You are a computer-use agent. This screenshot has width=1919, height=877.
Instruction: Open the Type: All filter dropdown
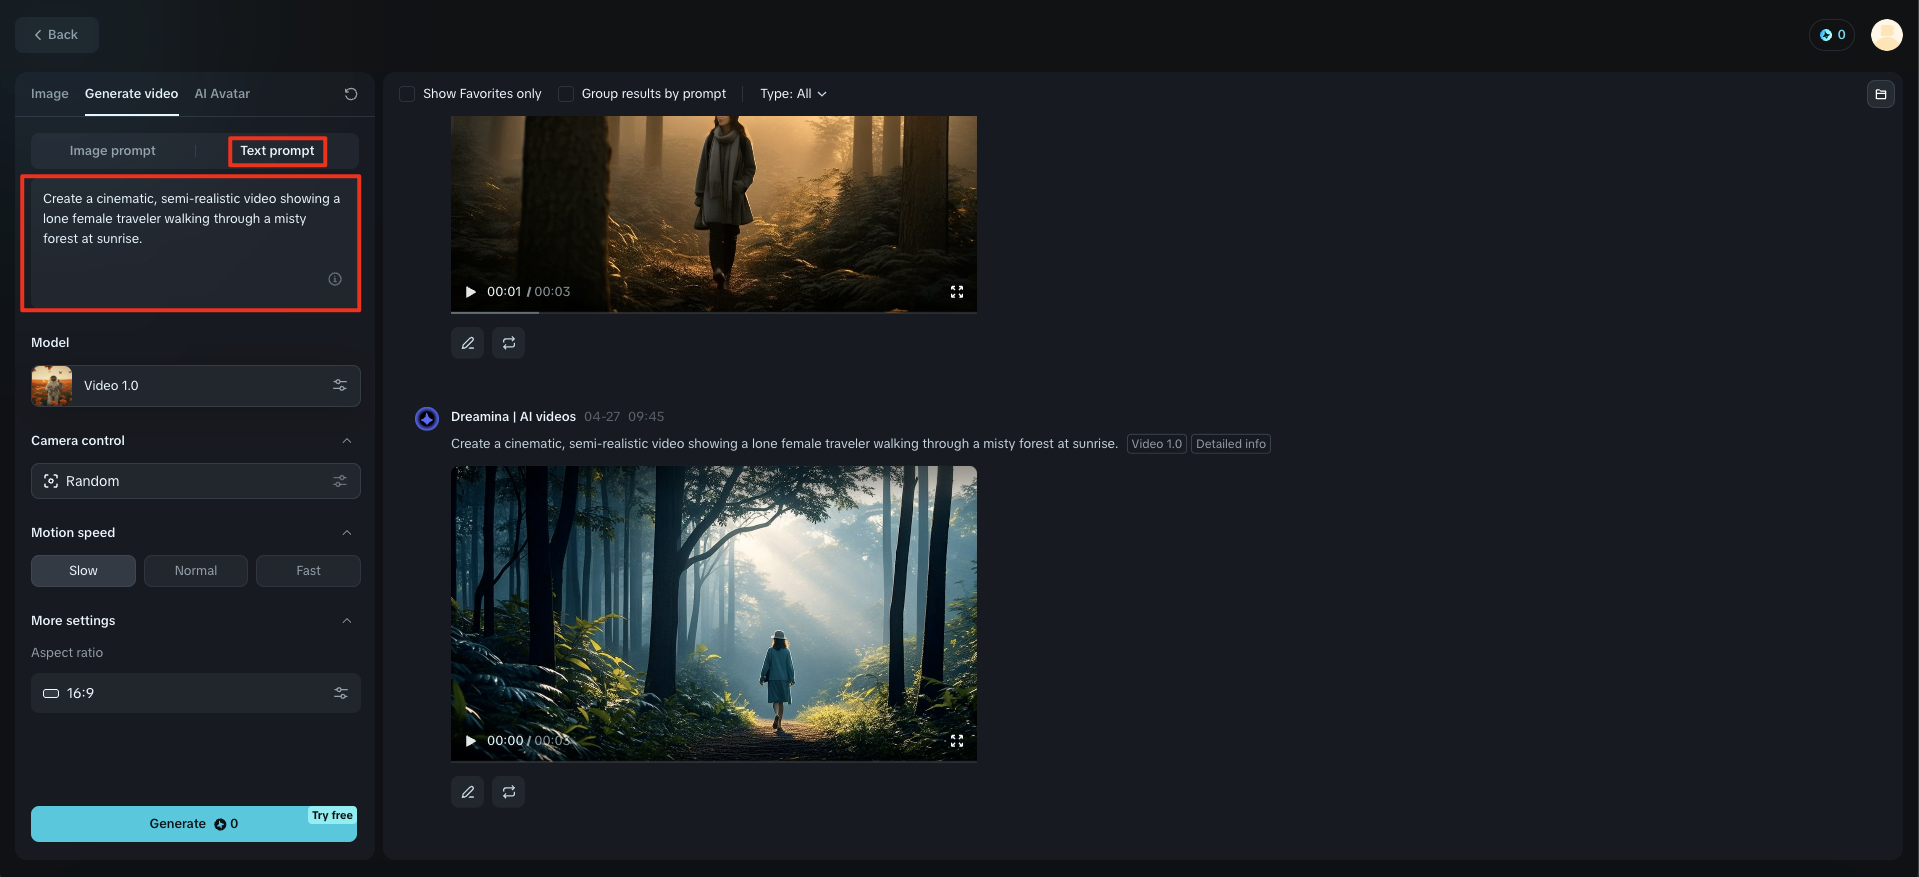pos(793,94)
